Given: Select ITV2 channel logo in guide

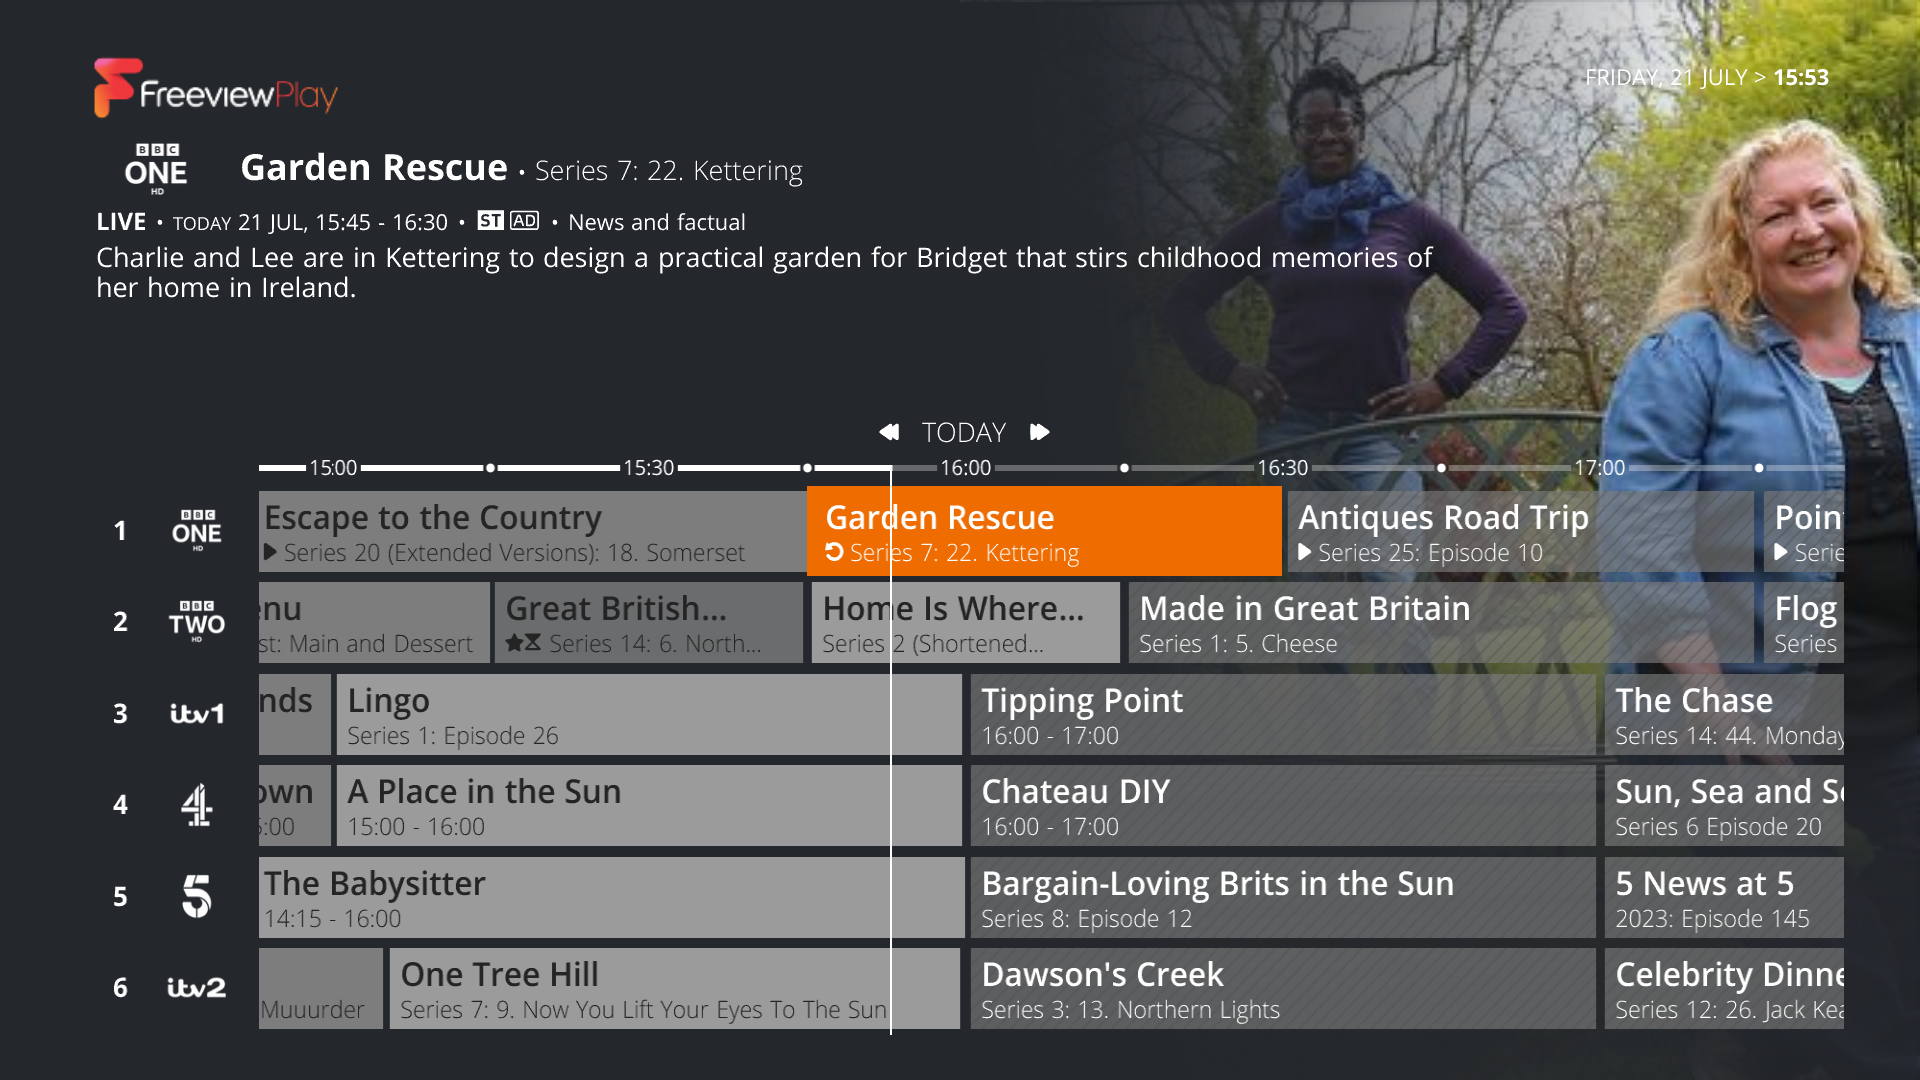Looking at the screenshot, I should coord(197,988).
